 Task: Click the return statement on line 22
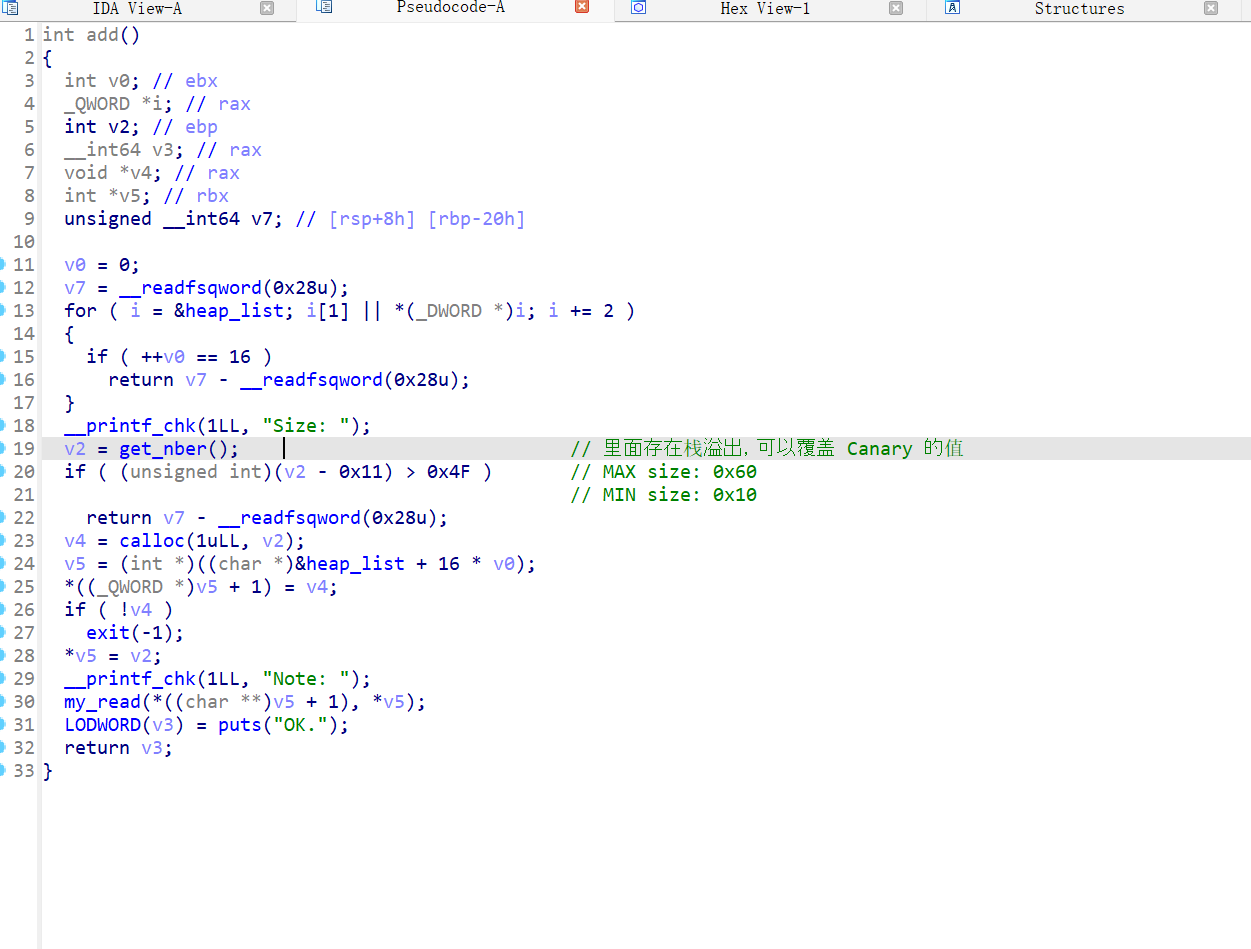tap(267, 518)
